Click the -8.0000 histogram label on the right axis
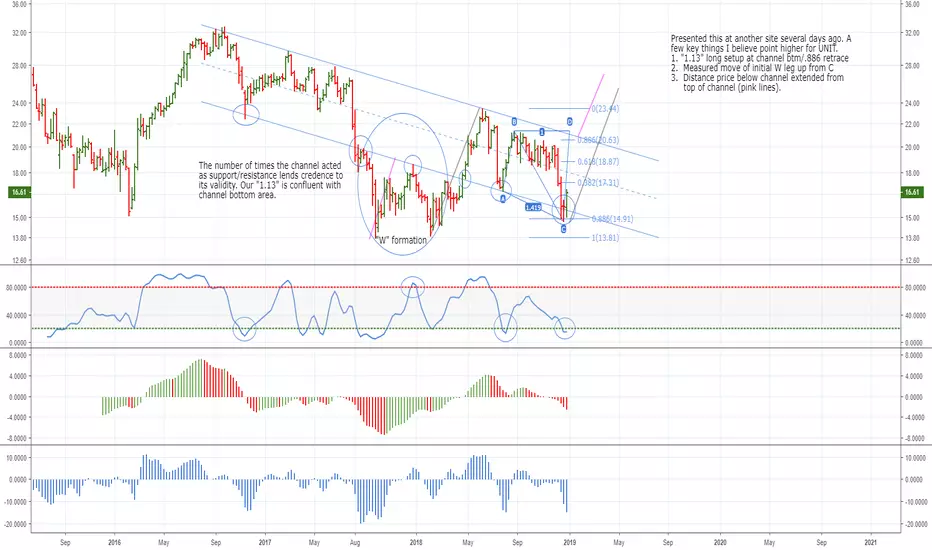The height and width of the screenshot is (550, 932). (x=914, y=438)
